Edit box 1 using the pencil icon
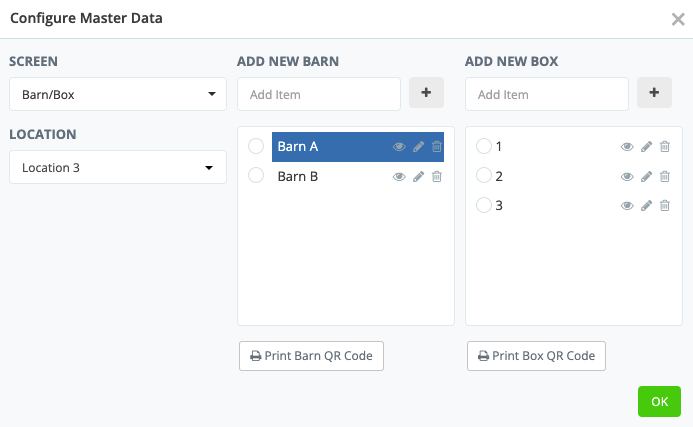Image resolution: width=693 pixels, height=427 pixels. pyautogui.click(x=646, y=147)
